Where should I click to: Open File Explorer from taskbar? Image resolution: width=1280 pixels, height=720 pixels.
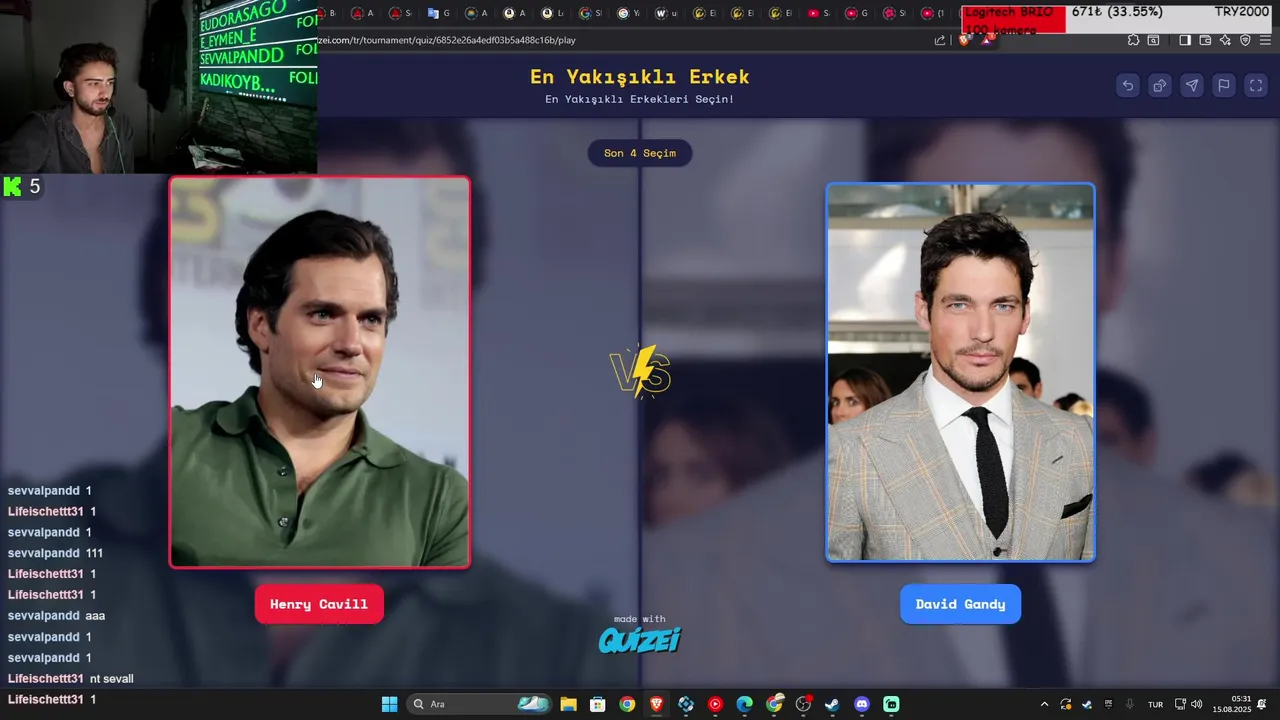(x=568, y=704)
